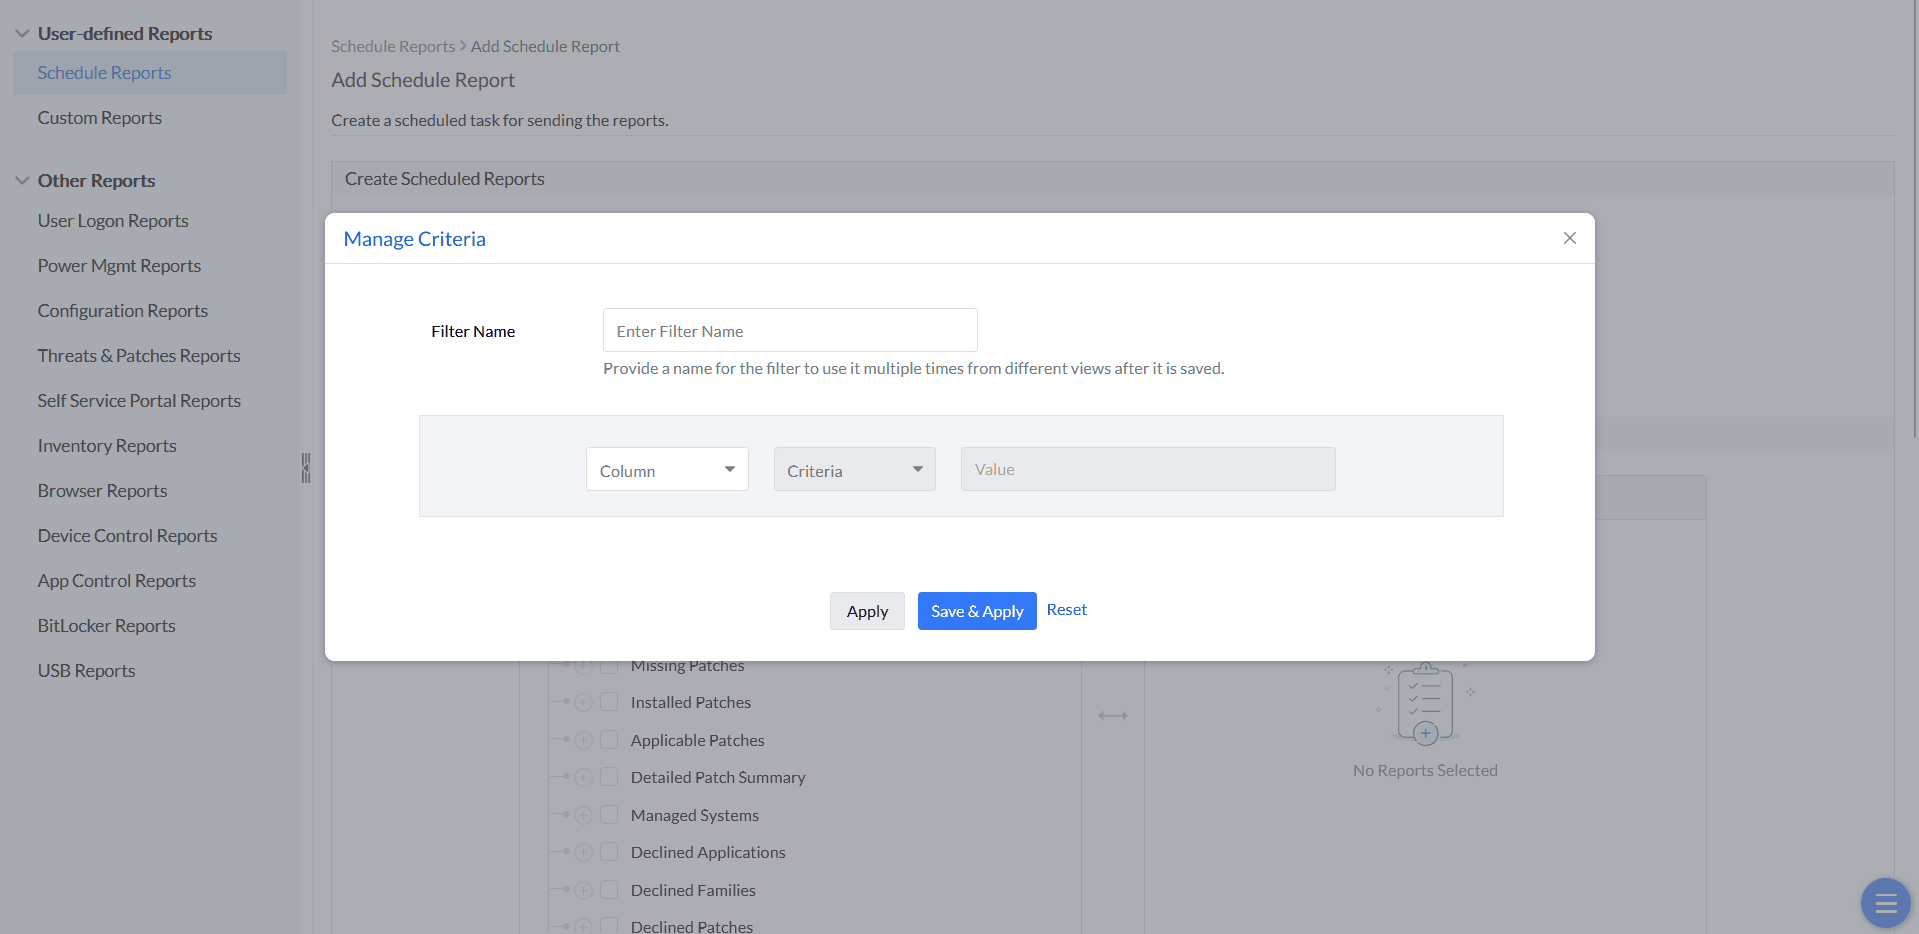Image resolution: width=1919 pixels, height=934 pixels.
Task: Open Custom Reports in the sidebar
Action: (x=100, y=118)
